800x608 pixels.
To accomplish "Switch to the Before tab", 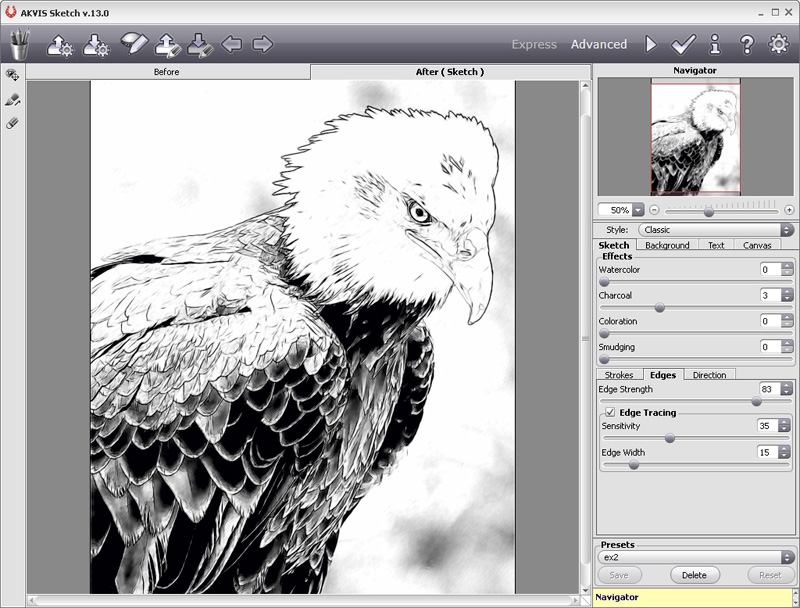I will [167, 72].
